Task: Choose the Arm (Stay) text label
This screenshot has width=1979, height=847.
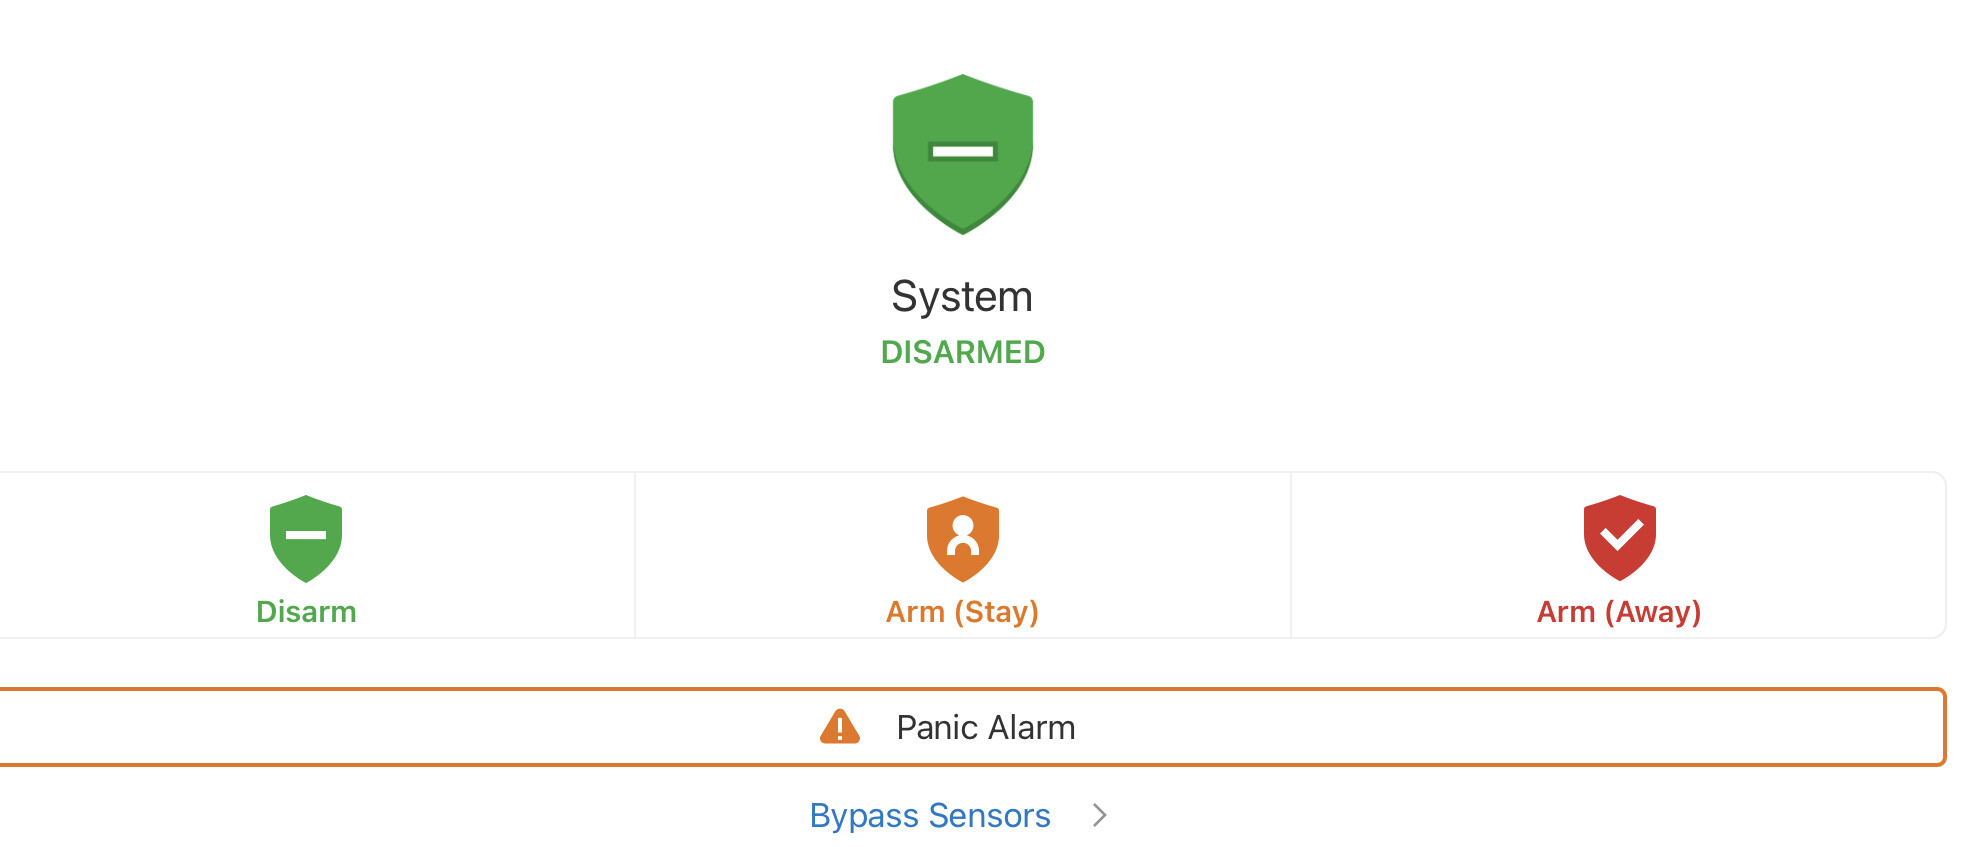Action: [x=962, y=611]
